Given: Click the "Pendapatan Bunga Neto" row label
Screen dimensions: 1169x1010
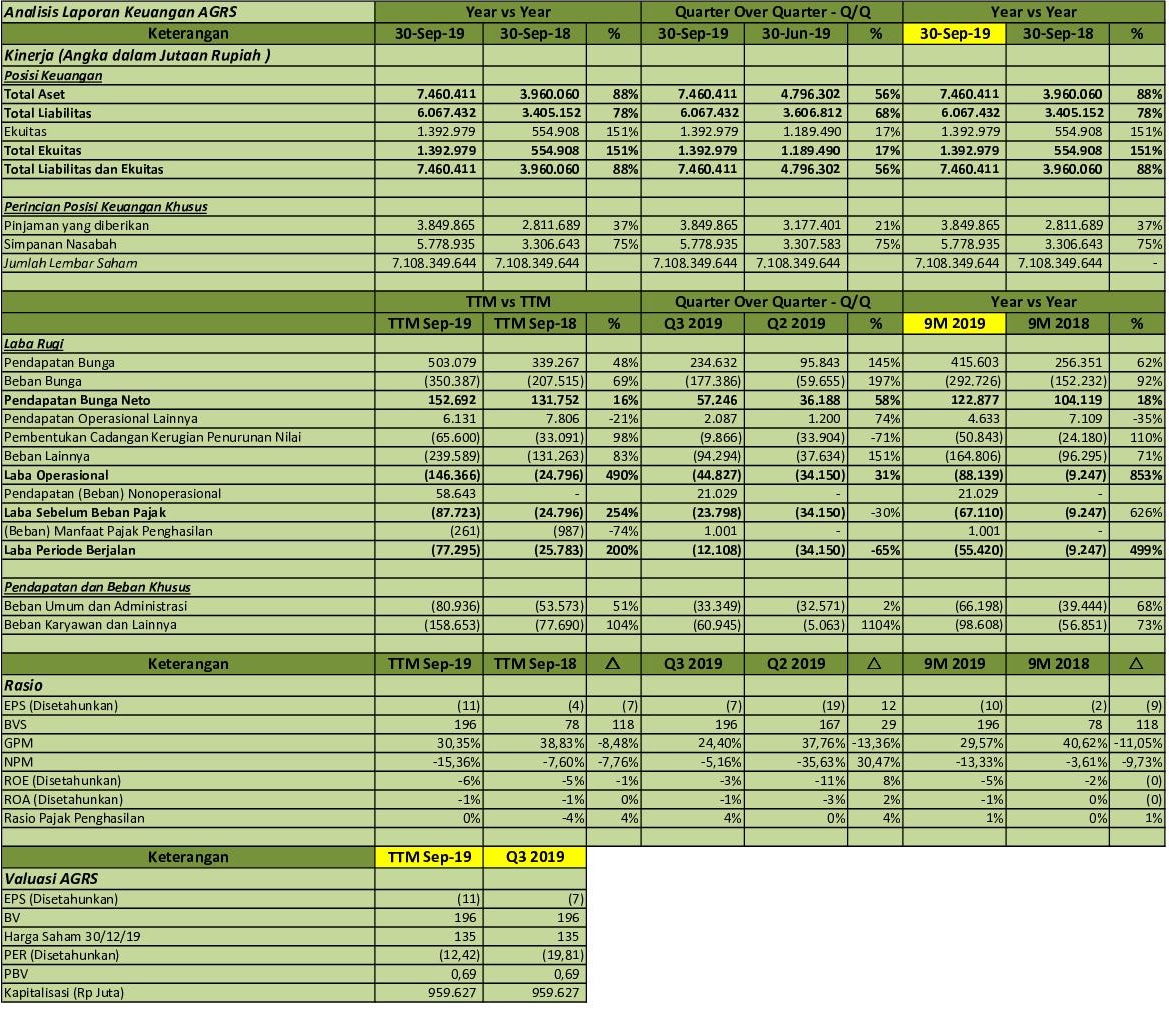Looking at the screenshot, I should 77,400.
